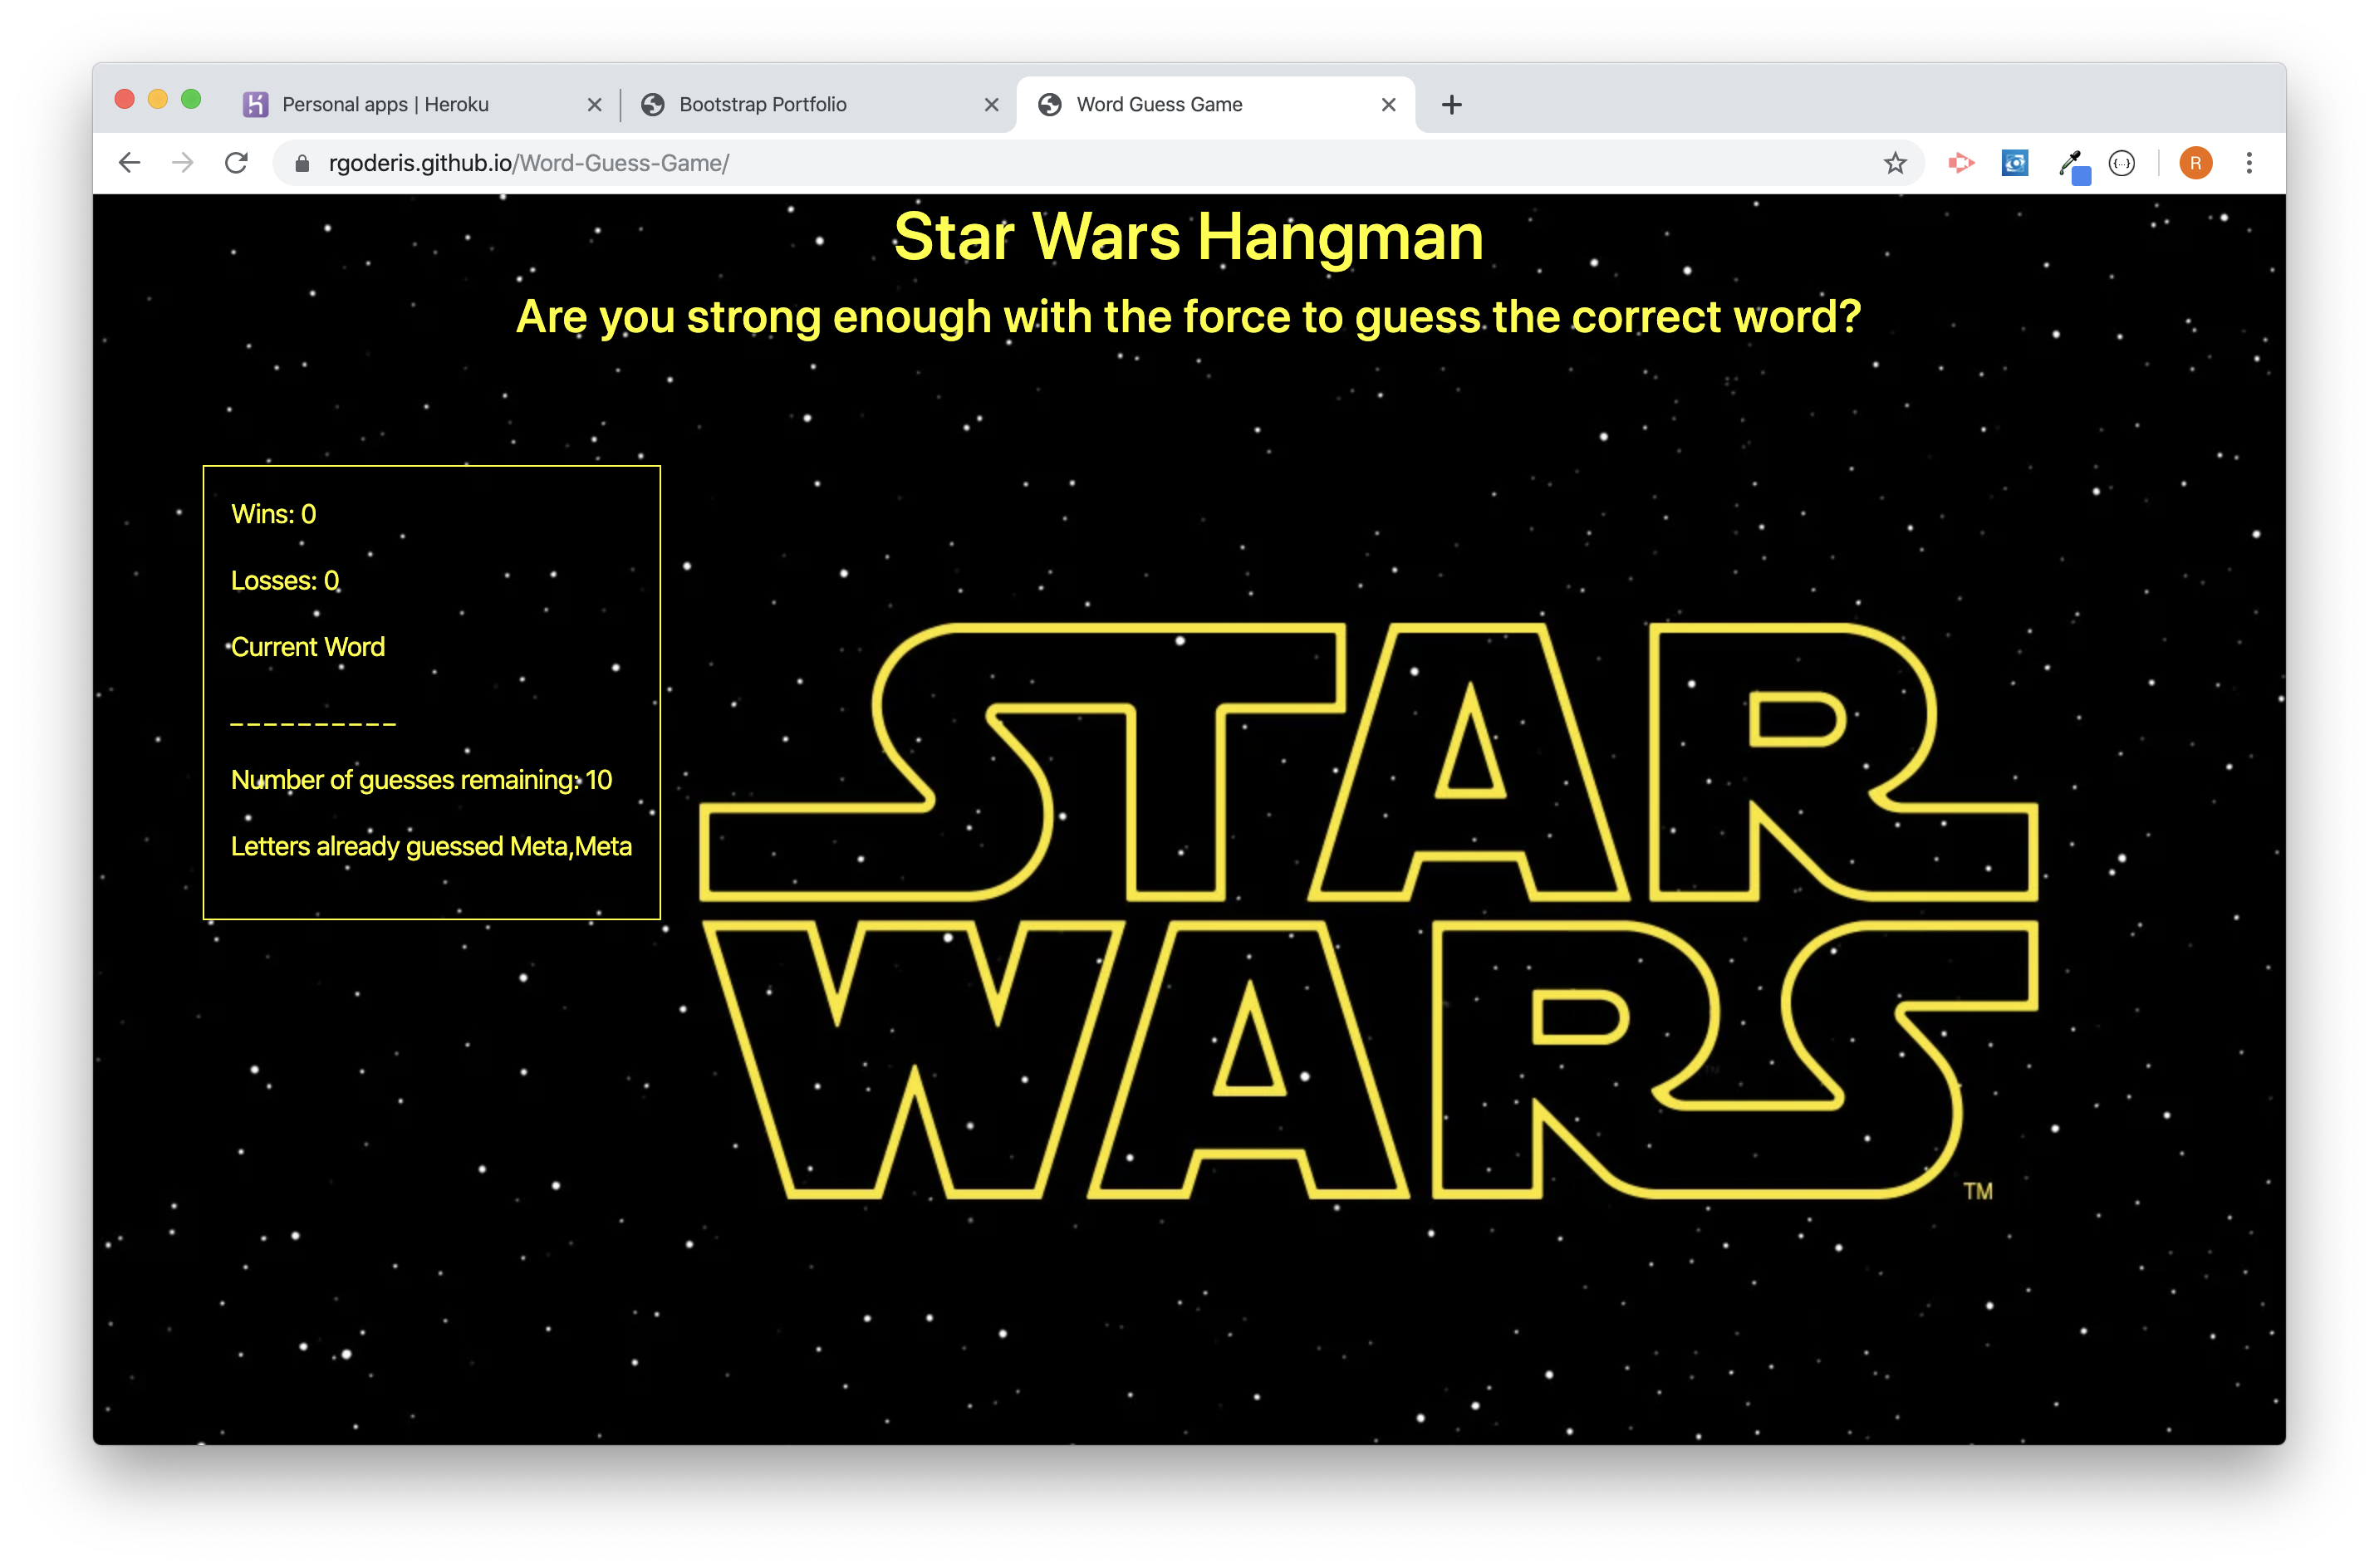The width and height of the screenshot is (2379, 1568).
Task: Bookmark this page with the star icon
Action: click(x=1894, y=163)
